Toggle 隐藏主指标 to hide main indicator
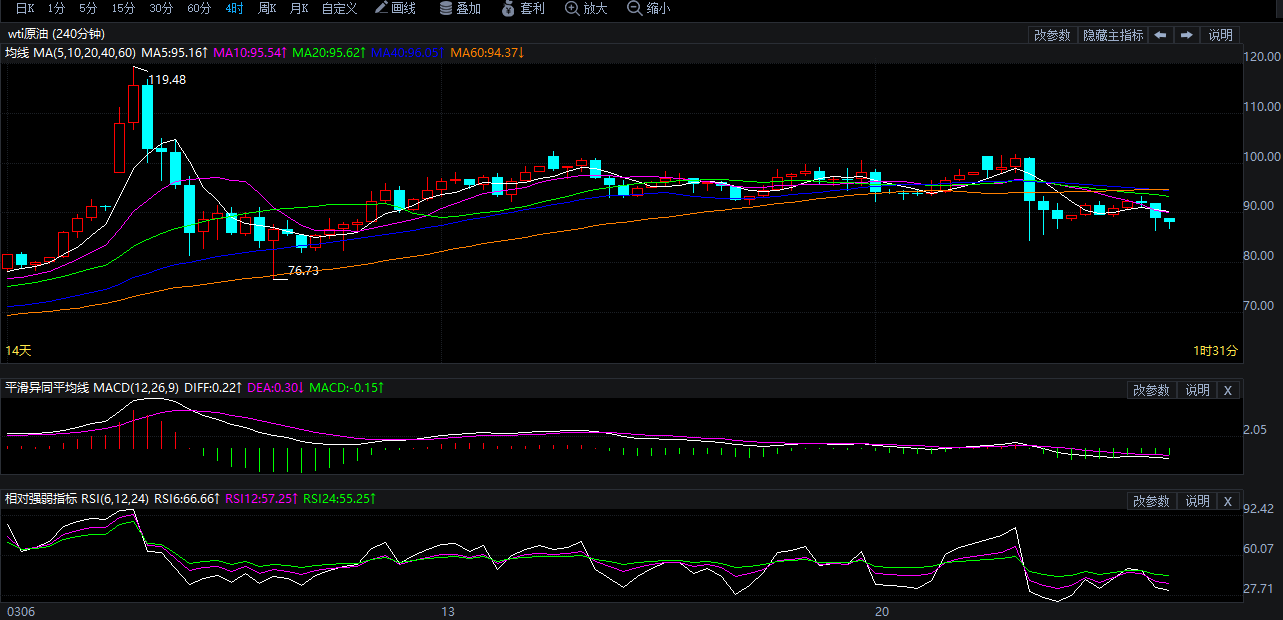Image resolution: width=1283 pixels, height=620 pixels. pos(1112,35)
